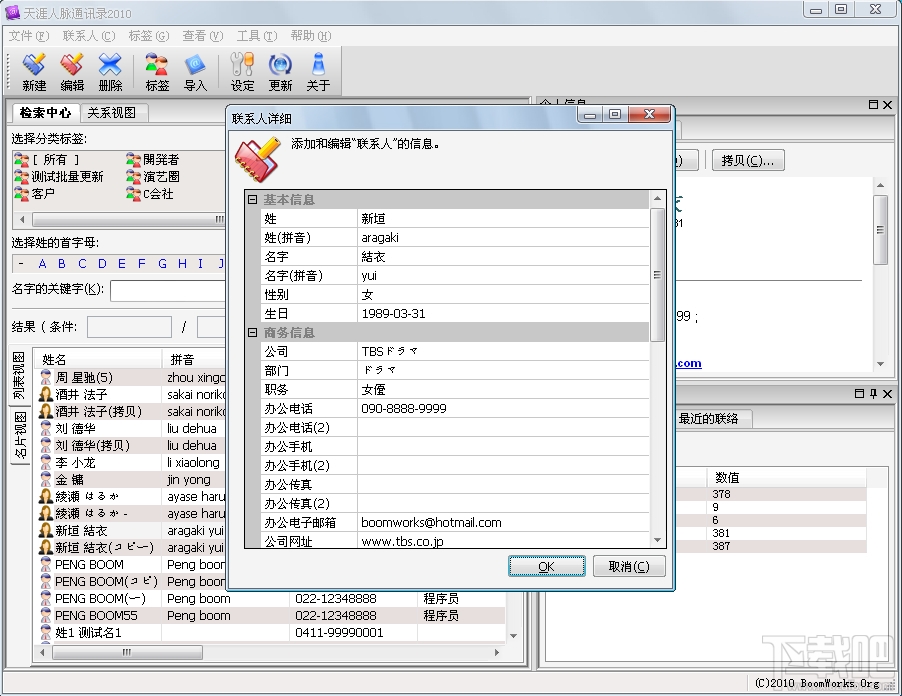Click the avatar icon of 周 星驰(5)
902x696 pixels.
[46, 377]
